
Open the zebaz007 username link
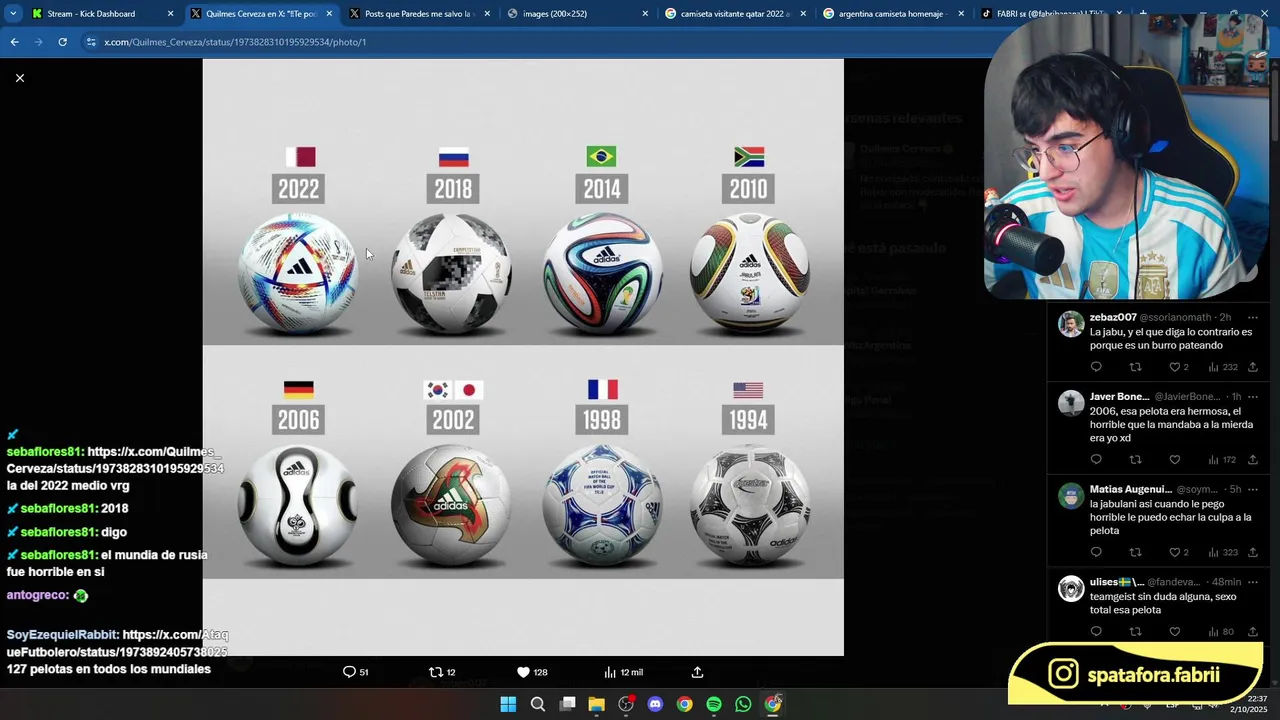[x=1113, y=318]
